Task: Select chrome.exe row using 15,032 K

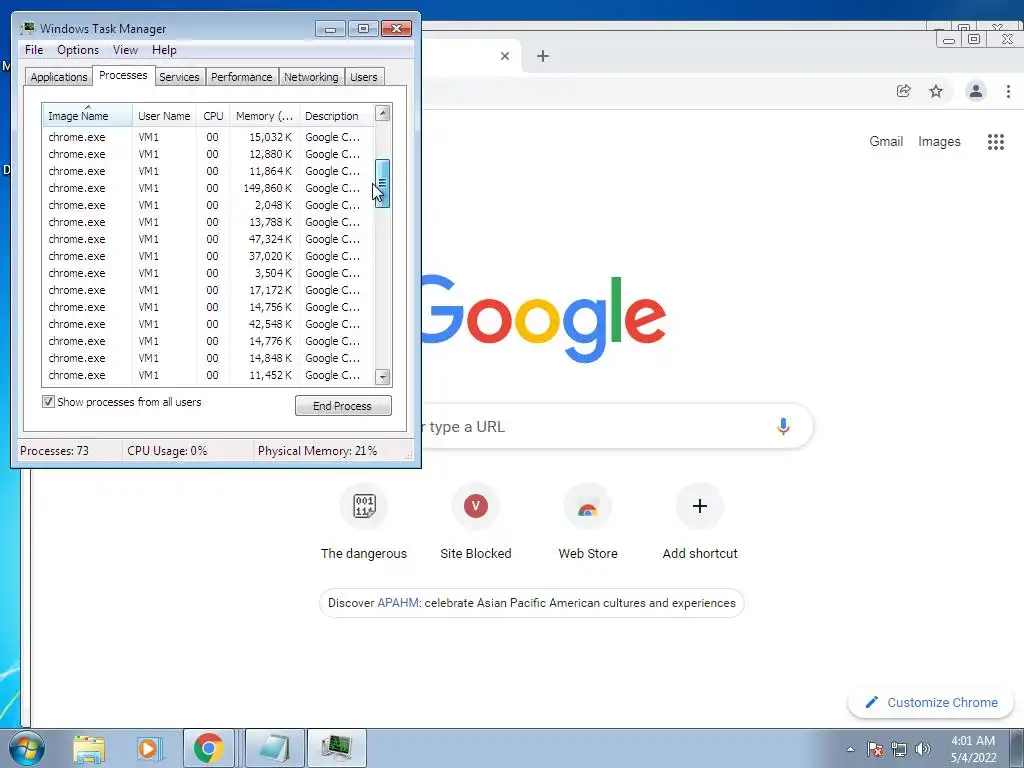Action: click(x=208, y=137)
